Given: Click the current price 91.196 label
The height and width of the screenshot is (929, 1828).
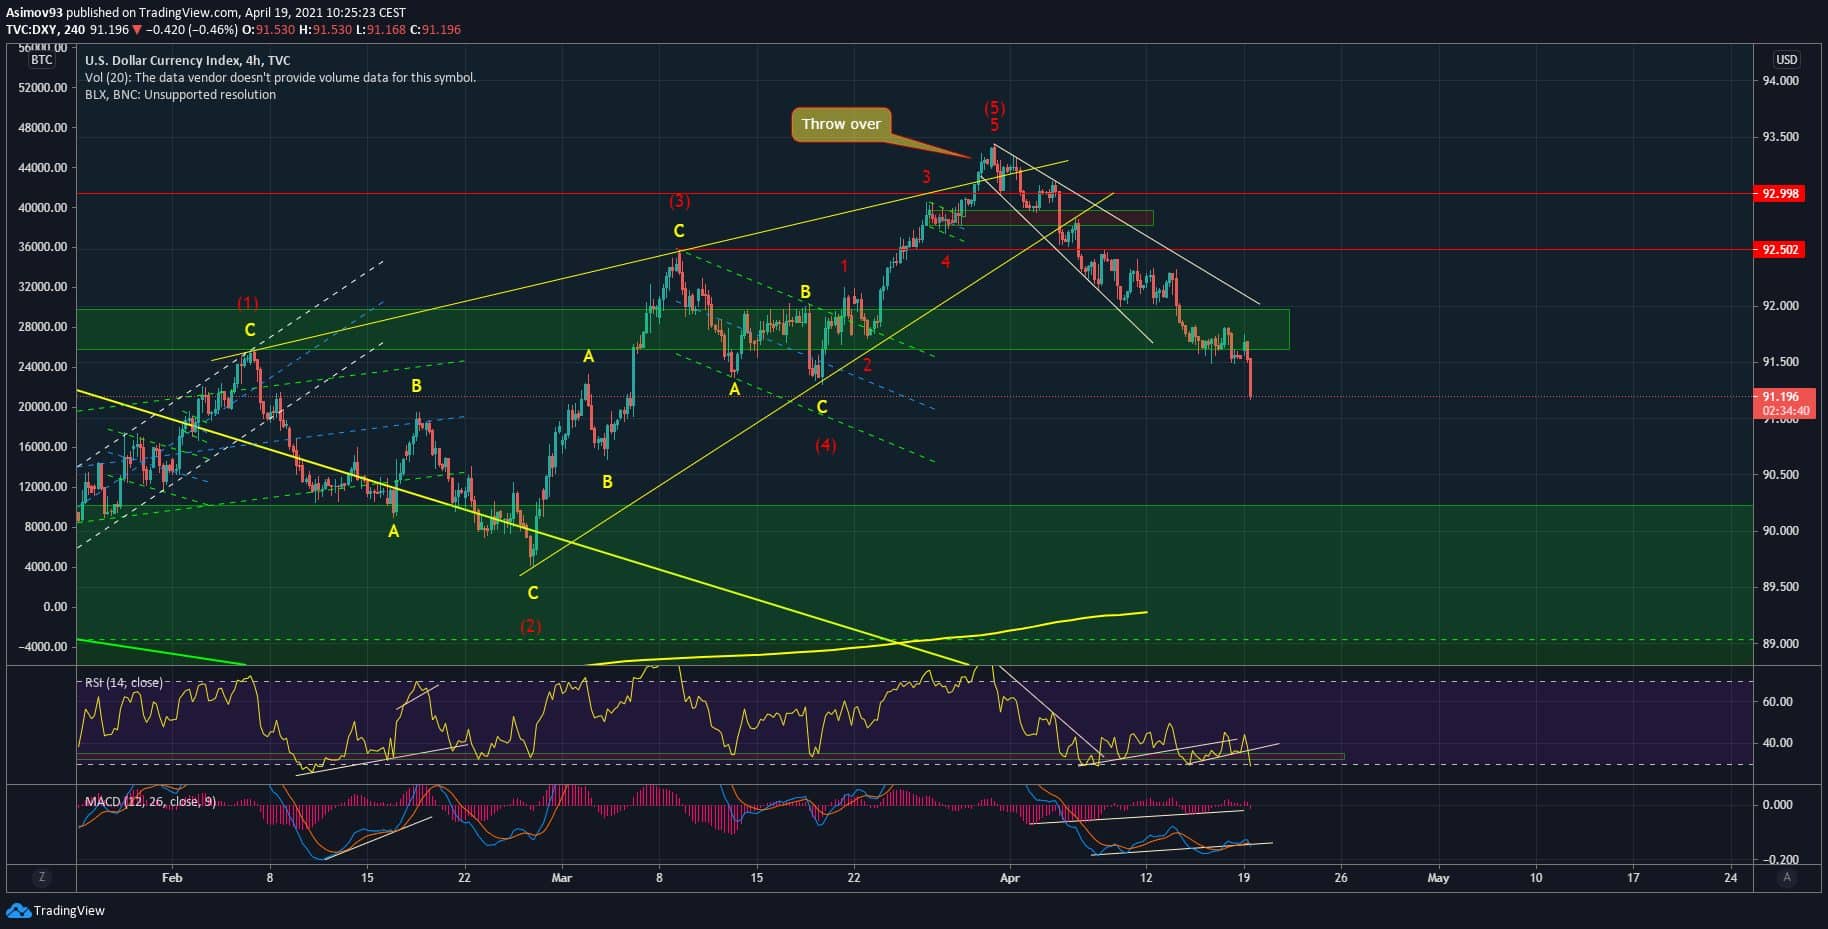Looking at the screenshot, I should tap(1779, 397).
